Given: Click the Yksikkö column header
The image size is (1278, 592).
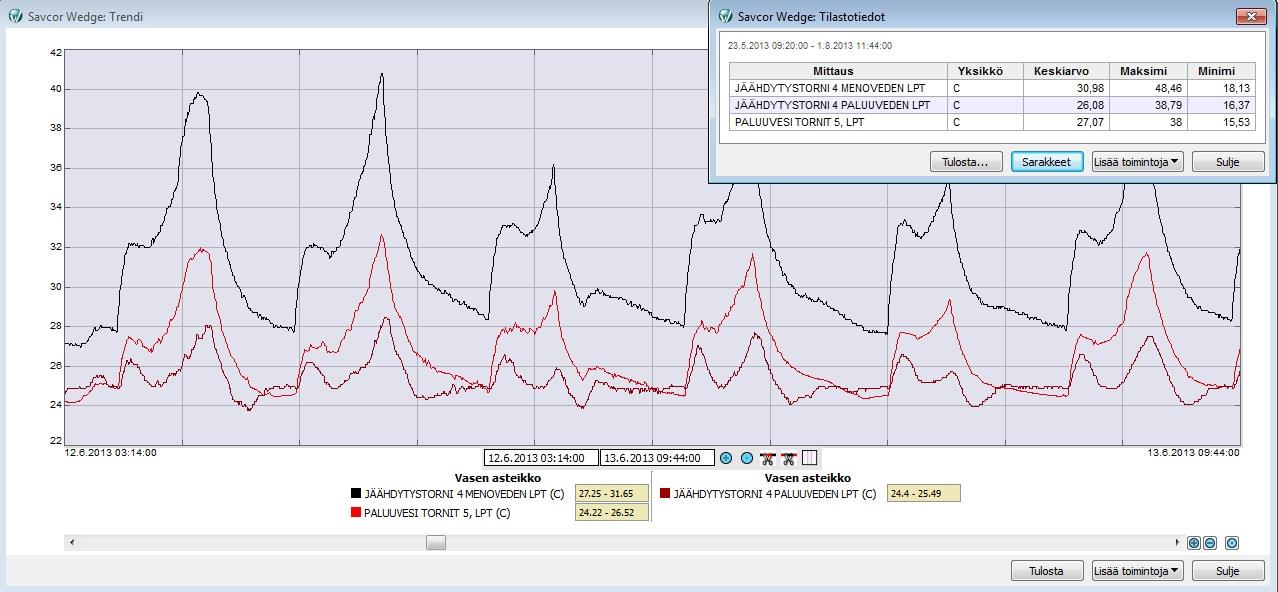Looking at the screenshot, I should coord(986,71).
